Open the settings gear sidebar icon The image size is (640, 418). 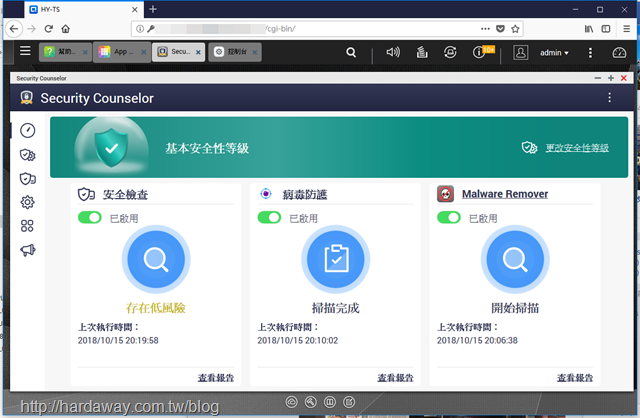[27, 202]
